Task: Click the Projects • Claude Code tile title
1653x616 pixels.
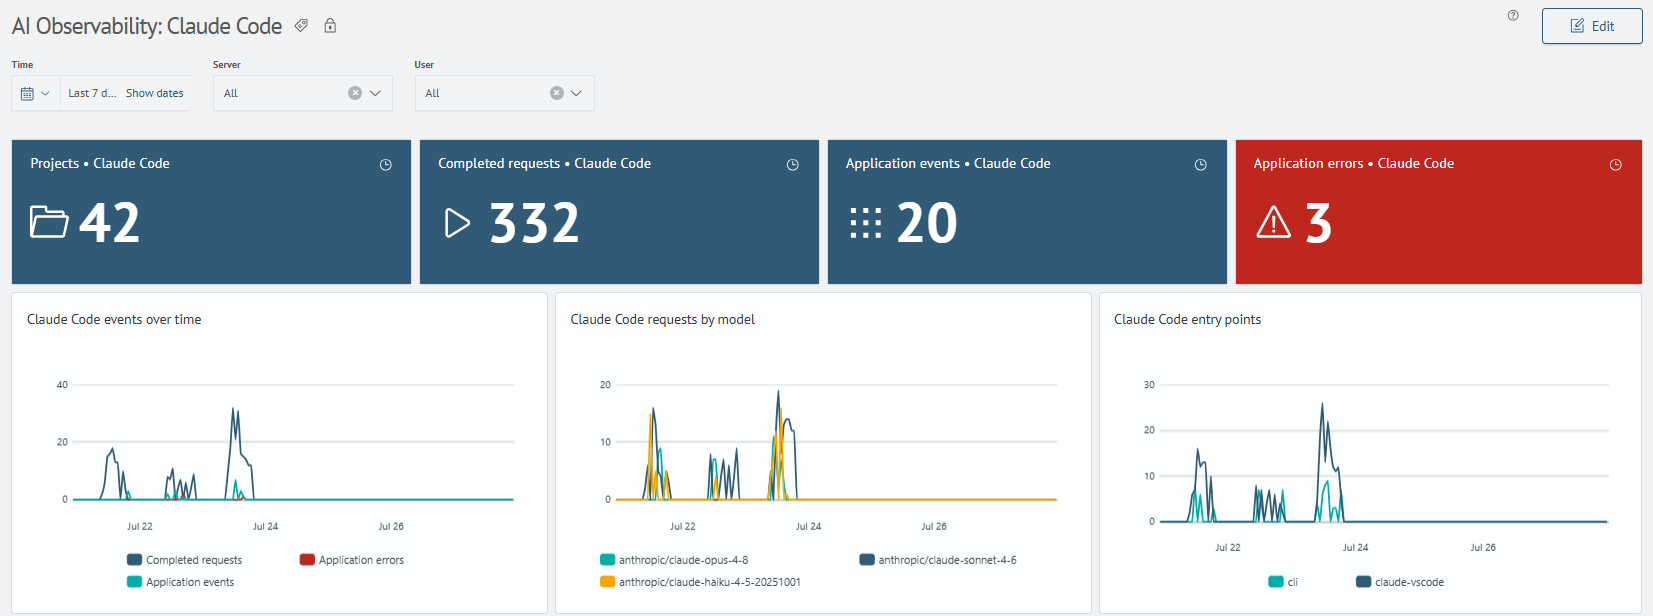Action: [x=100, y=164]
